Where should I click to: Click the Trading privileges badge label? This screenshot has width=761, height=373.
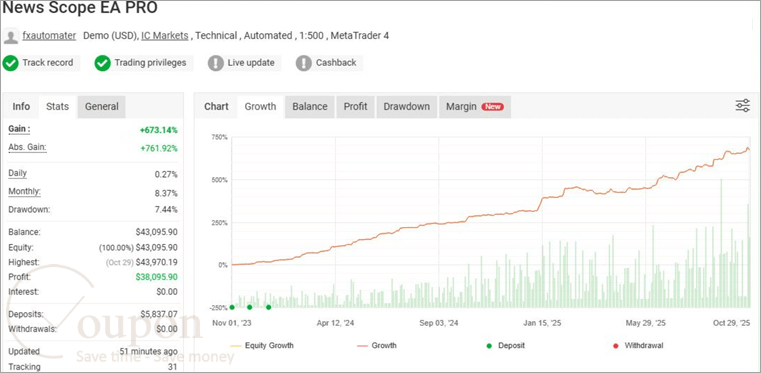(x=150, y=63)
